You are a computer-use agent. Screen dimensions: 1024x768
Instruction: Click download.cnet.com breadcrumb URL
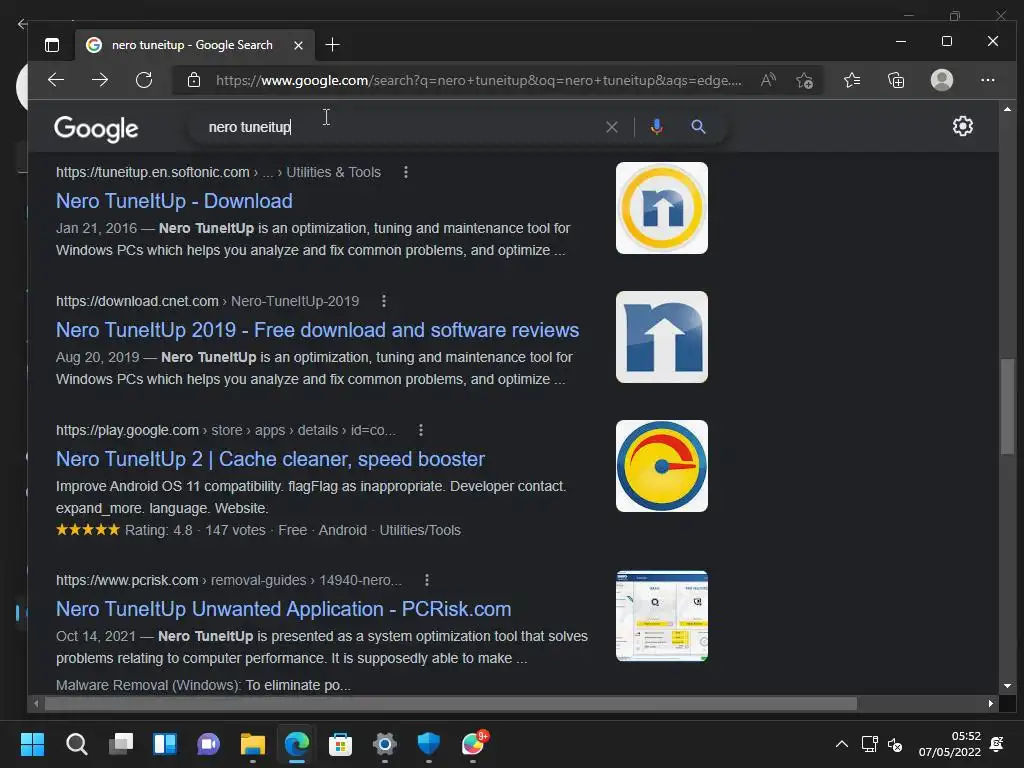click(207, 301)
